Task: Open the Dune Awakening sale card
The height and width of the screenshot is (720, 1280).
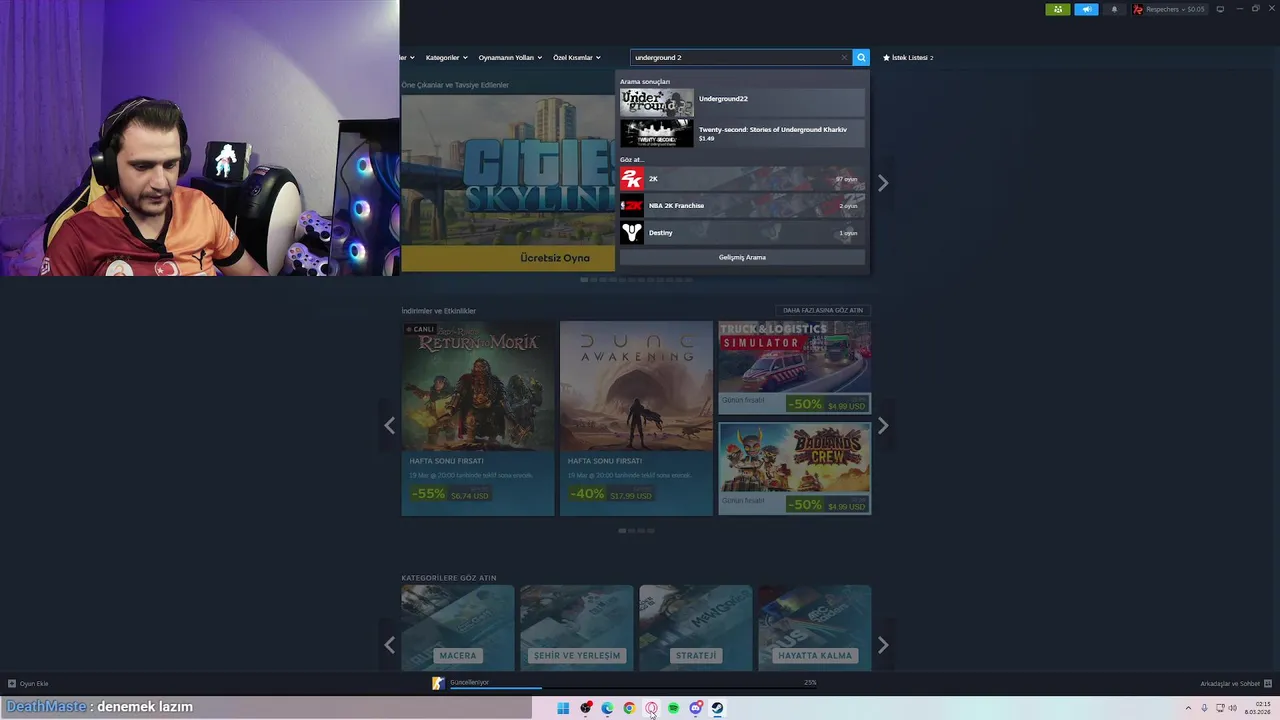Action: [x=636, y=418]
